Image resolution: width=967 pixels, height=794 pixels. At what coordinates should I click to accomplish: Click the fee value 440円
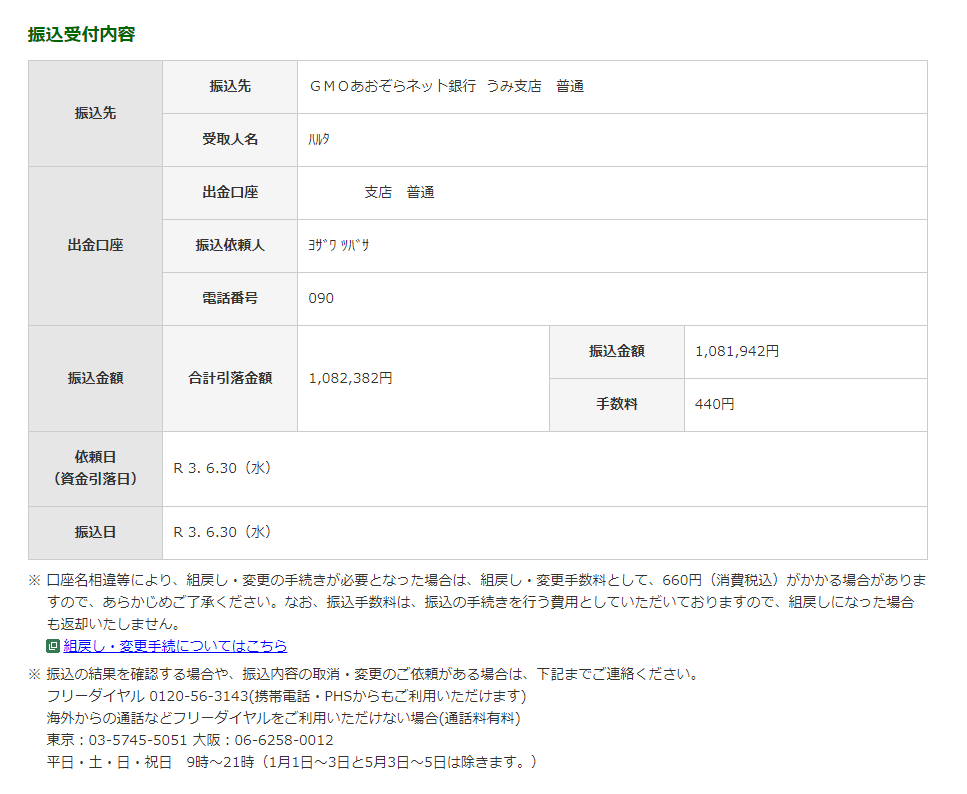click(715, 405)
